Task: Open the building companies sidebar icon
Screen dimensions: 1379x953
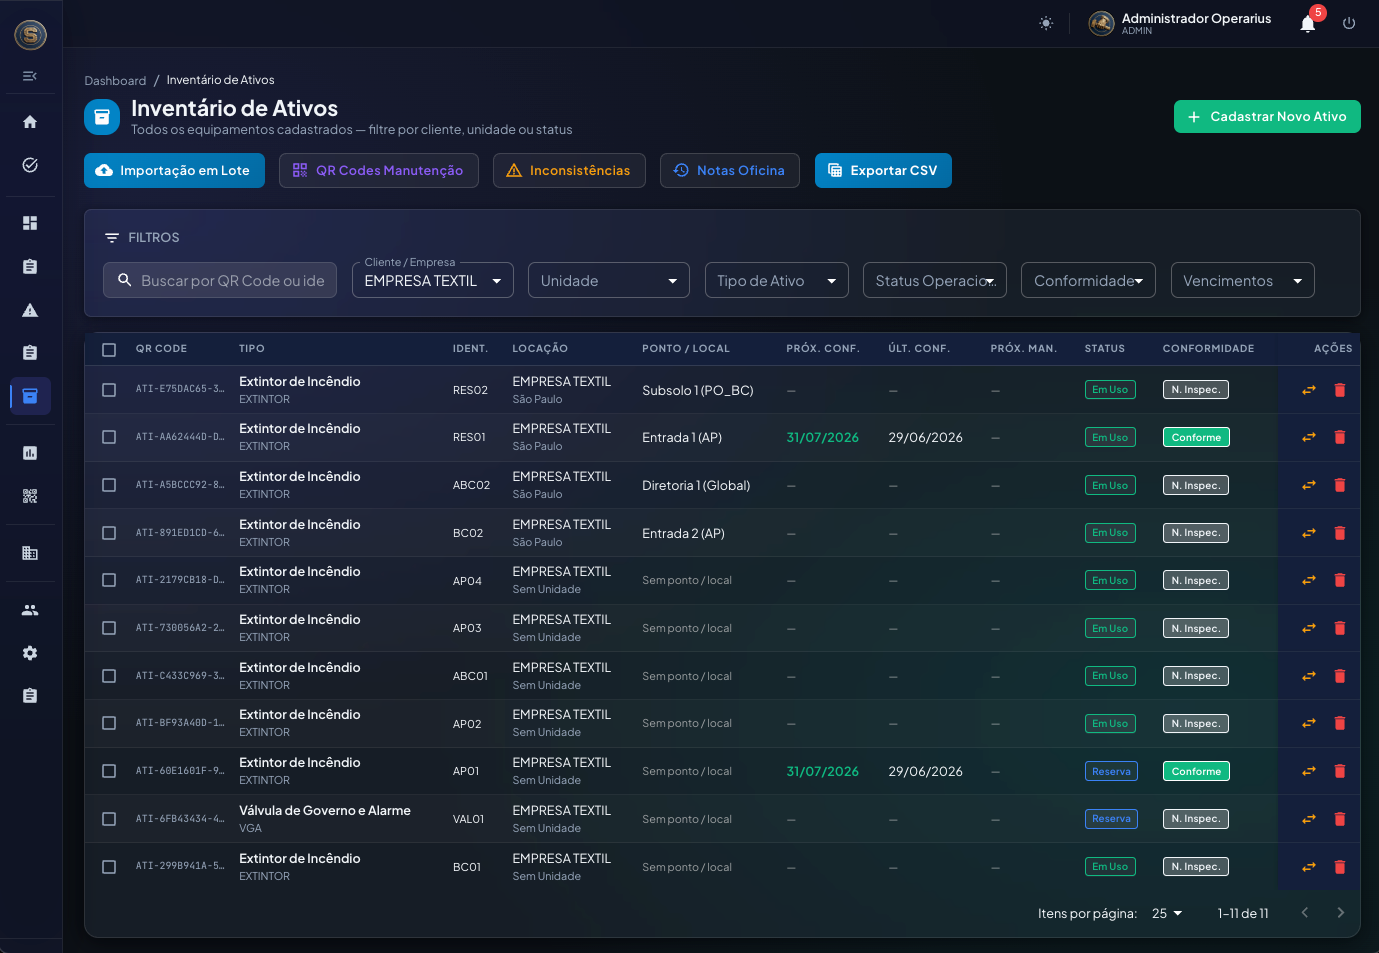Action: (30, 553)
